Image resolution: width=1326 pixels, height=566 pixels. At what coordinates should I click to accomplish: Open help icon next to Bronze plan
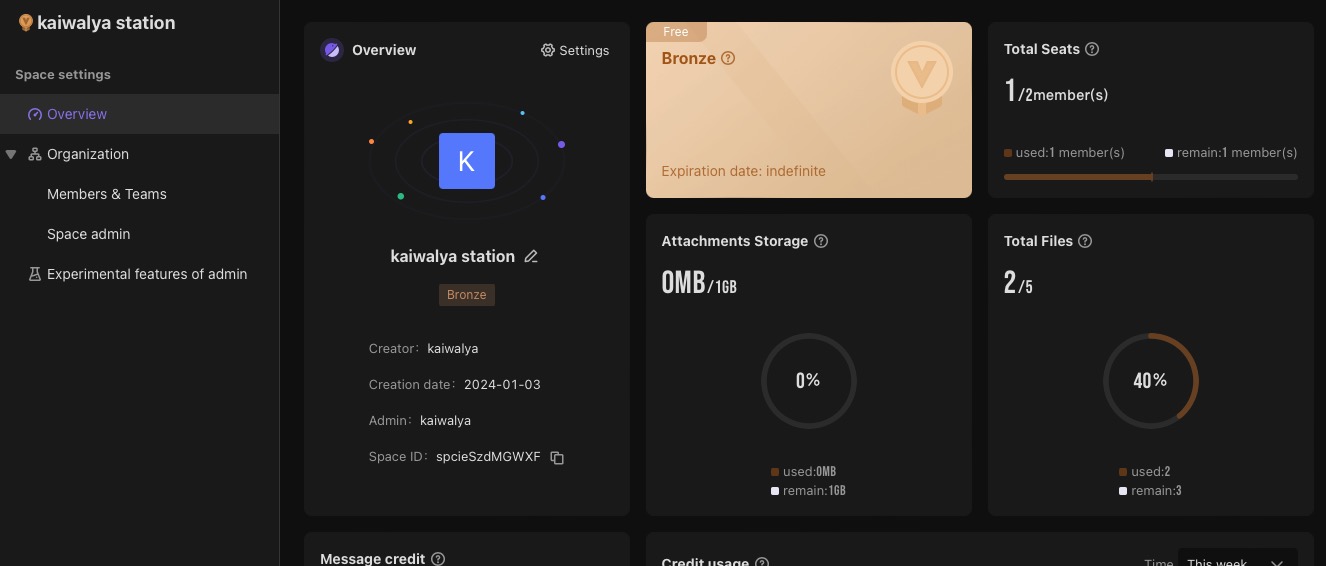(728, 58)
